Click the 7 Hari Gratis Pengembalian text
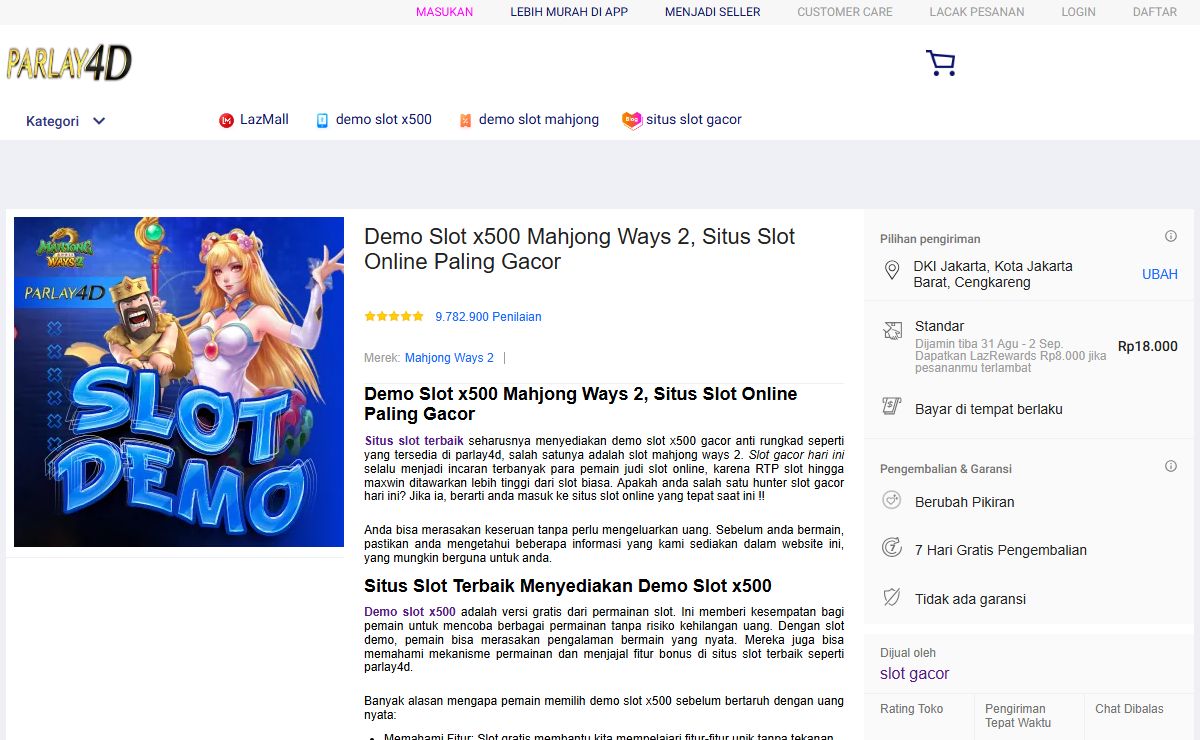 pyautogui.click(x=1001, y=550)
